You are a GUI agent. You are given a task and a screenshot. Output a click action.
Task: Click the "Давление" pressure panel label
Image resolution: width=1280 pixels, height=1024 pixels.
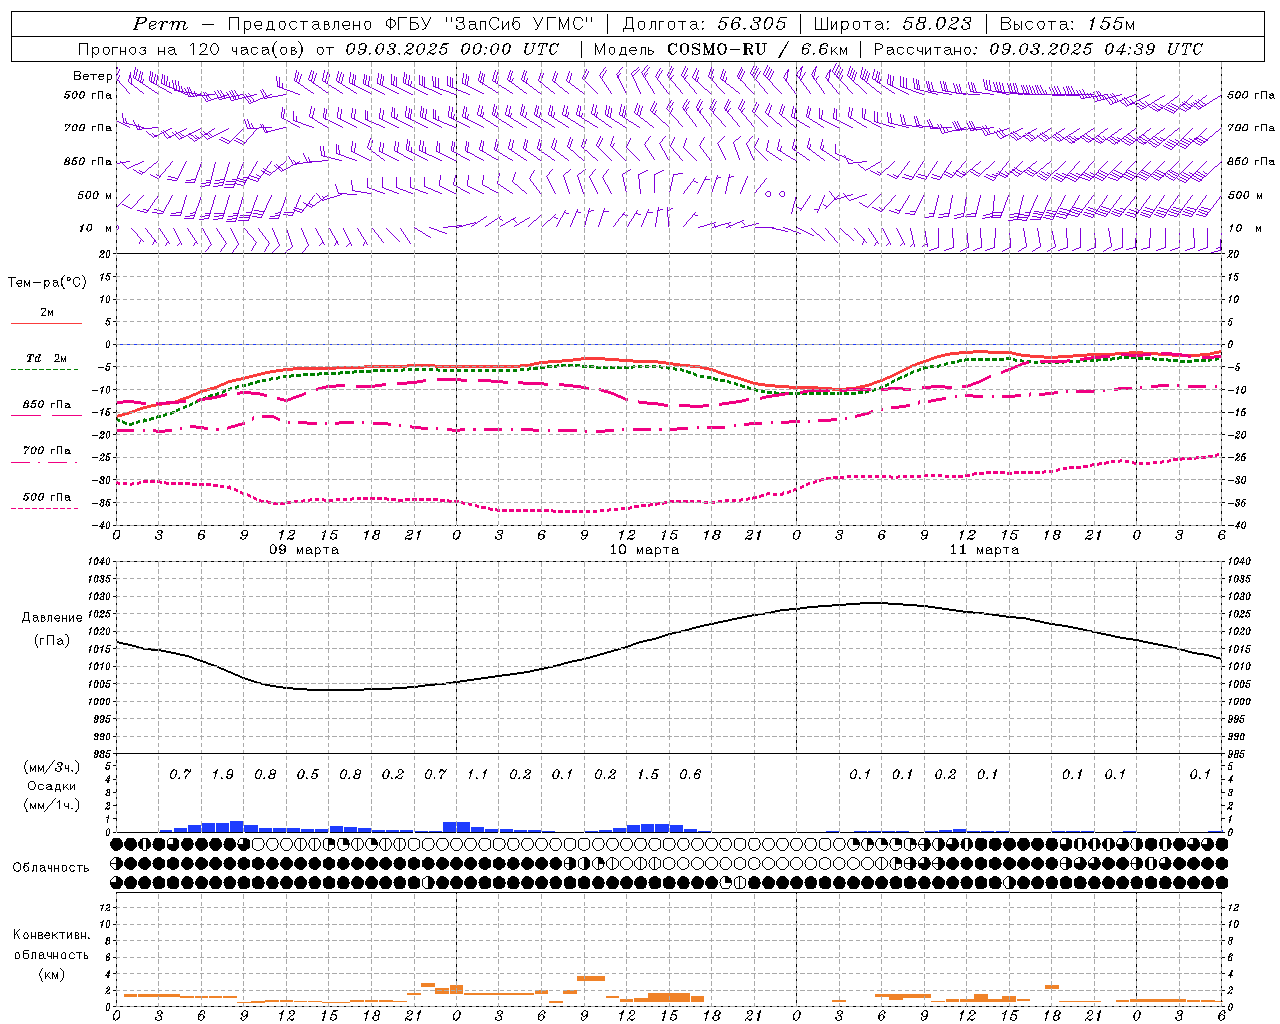[52, 617]
